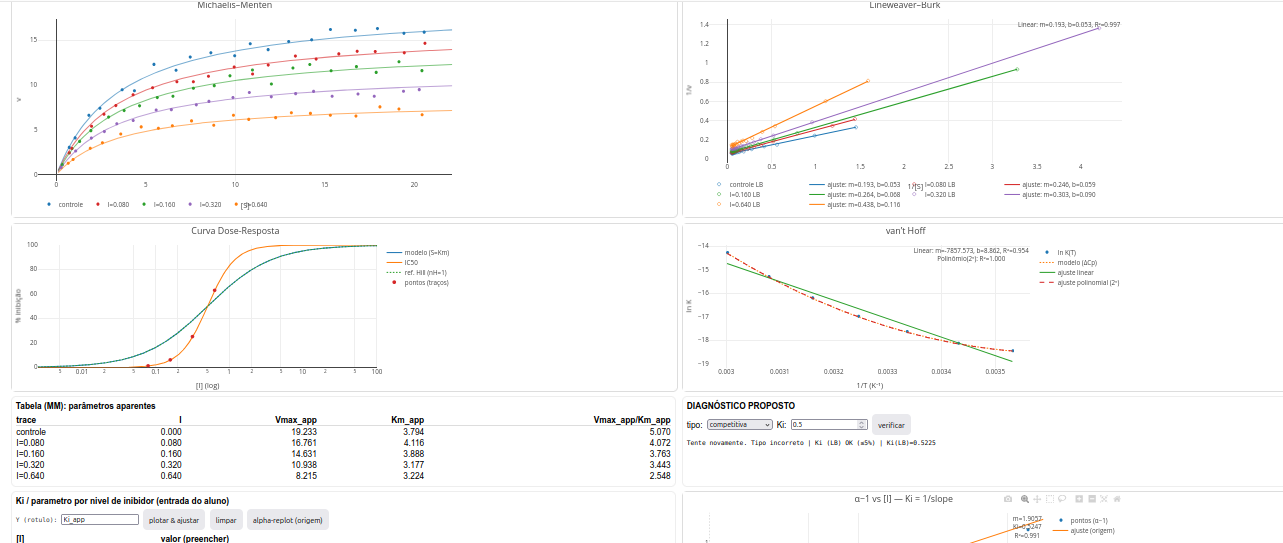1283x543 pixels.
Task: Click the 'limpar' button
Action: pos(226,520)
